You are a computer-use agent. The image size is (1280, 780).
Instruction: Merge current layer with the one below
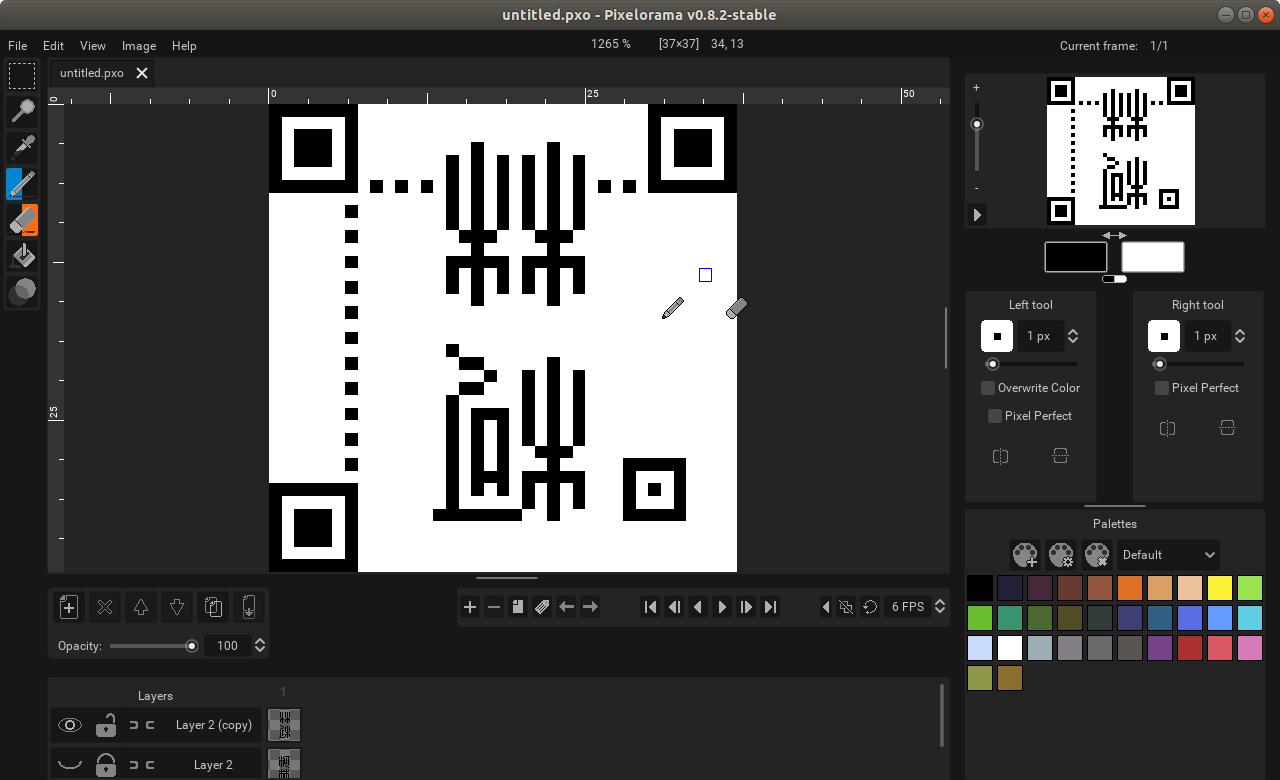coord(249,607)
